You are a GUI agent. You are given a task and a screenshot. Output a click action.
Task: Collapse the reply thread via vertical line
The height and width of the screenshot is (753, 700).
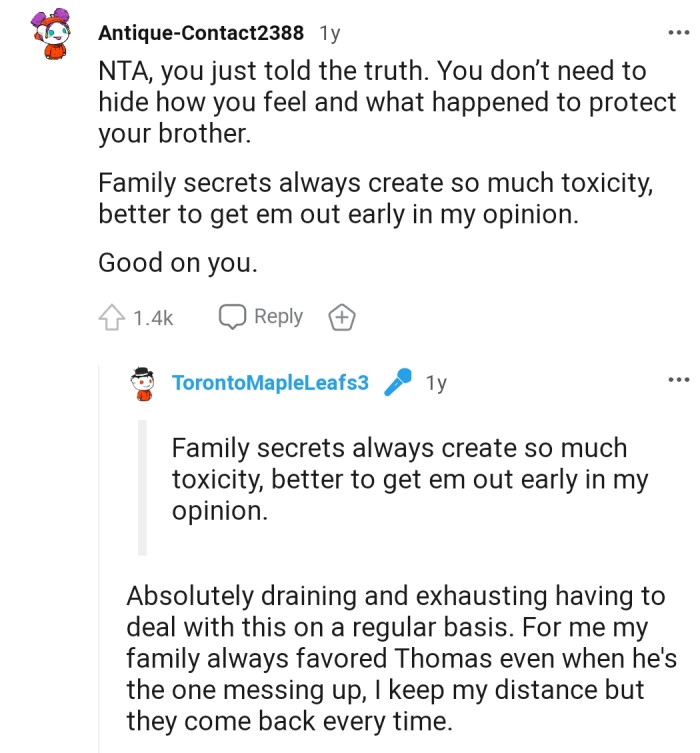click(x=100, y=560)
